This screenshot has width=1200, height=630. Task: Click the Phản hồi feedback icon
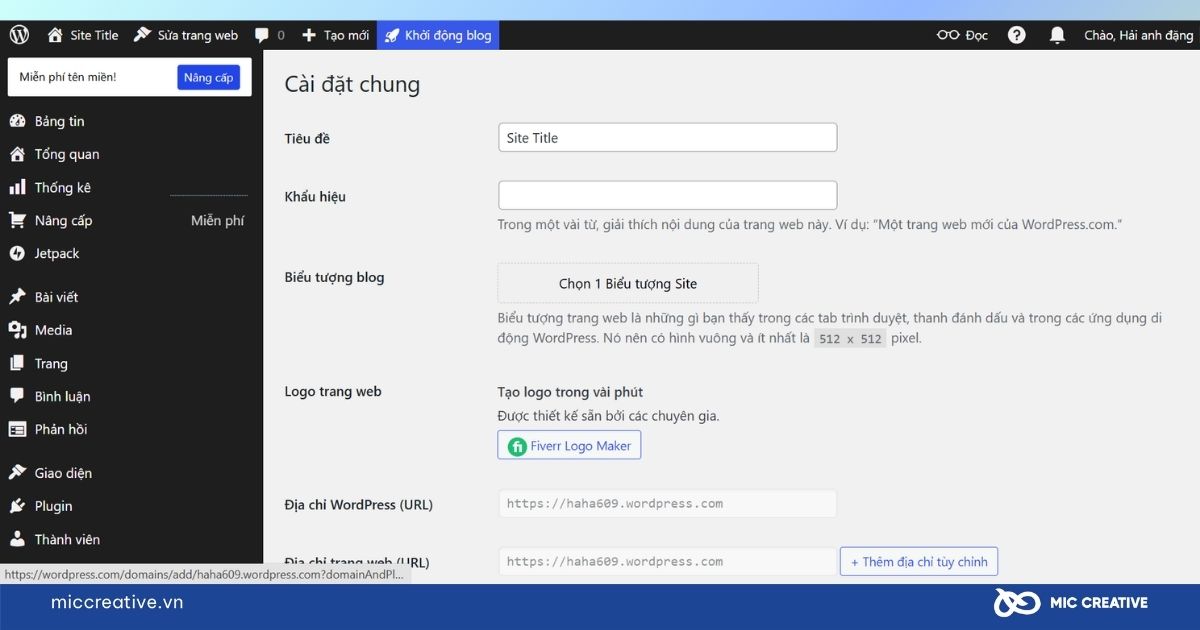click(x=17, y=429)
